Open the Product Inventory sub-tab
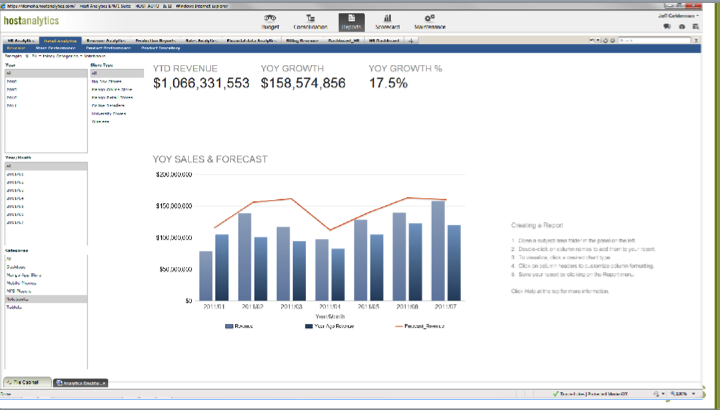Viewport: 720px width, 410px height. 161,48
